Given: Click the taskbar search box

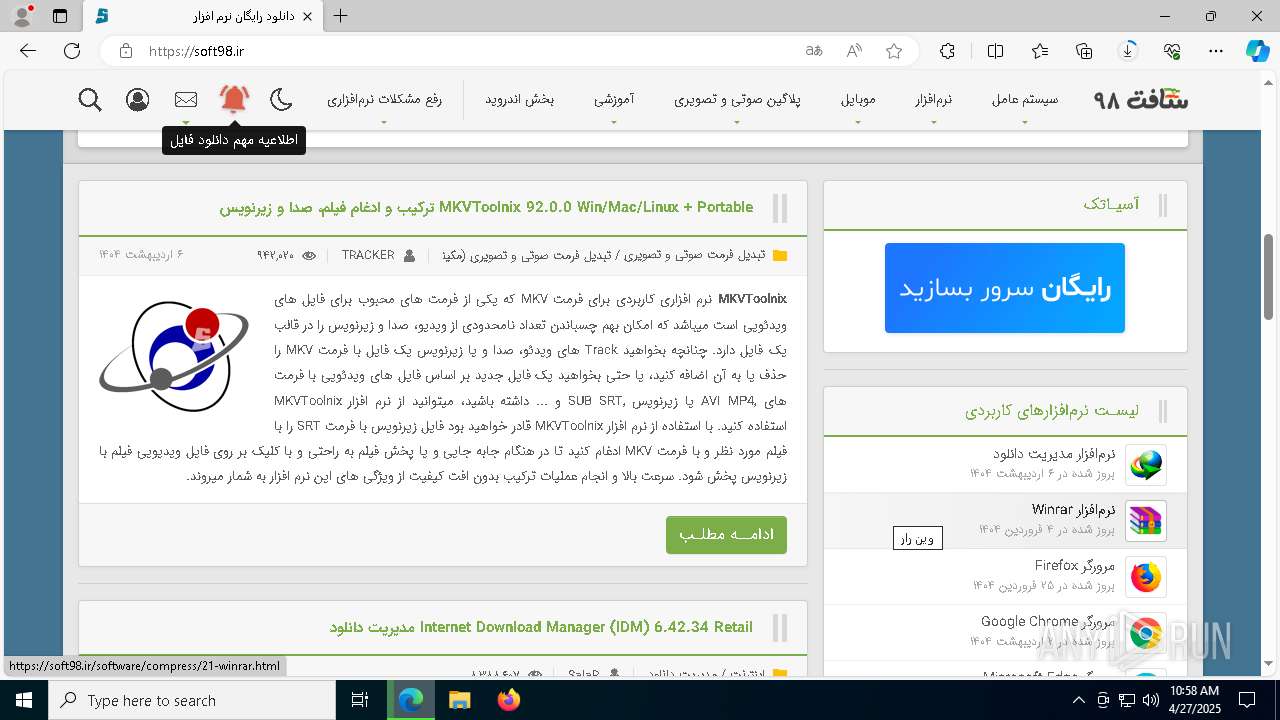Looking at the screenshot, I should pos(192,700).
